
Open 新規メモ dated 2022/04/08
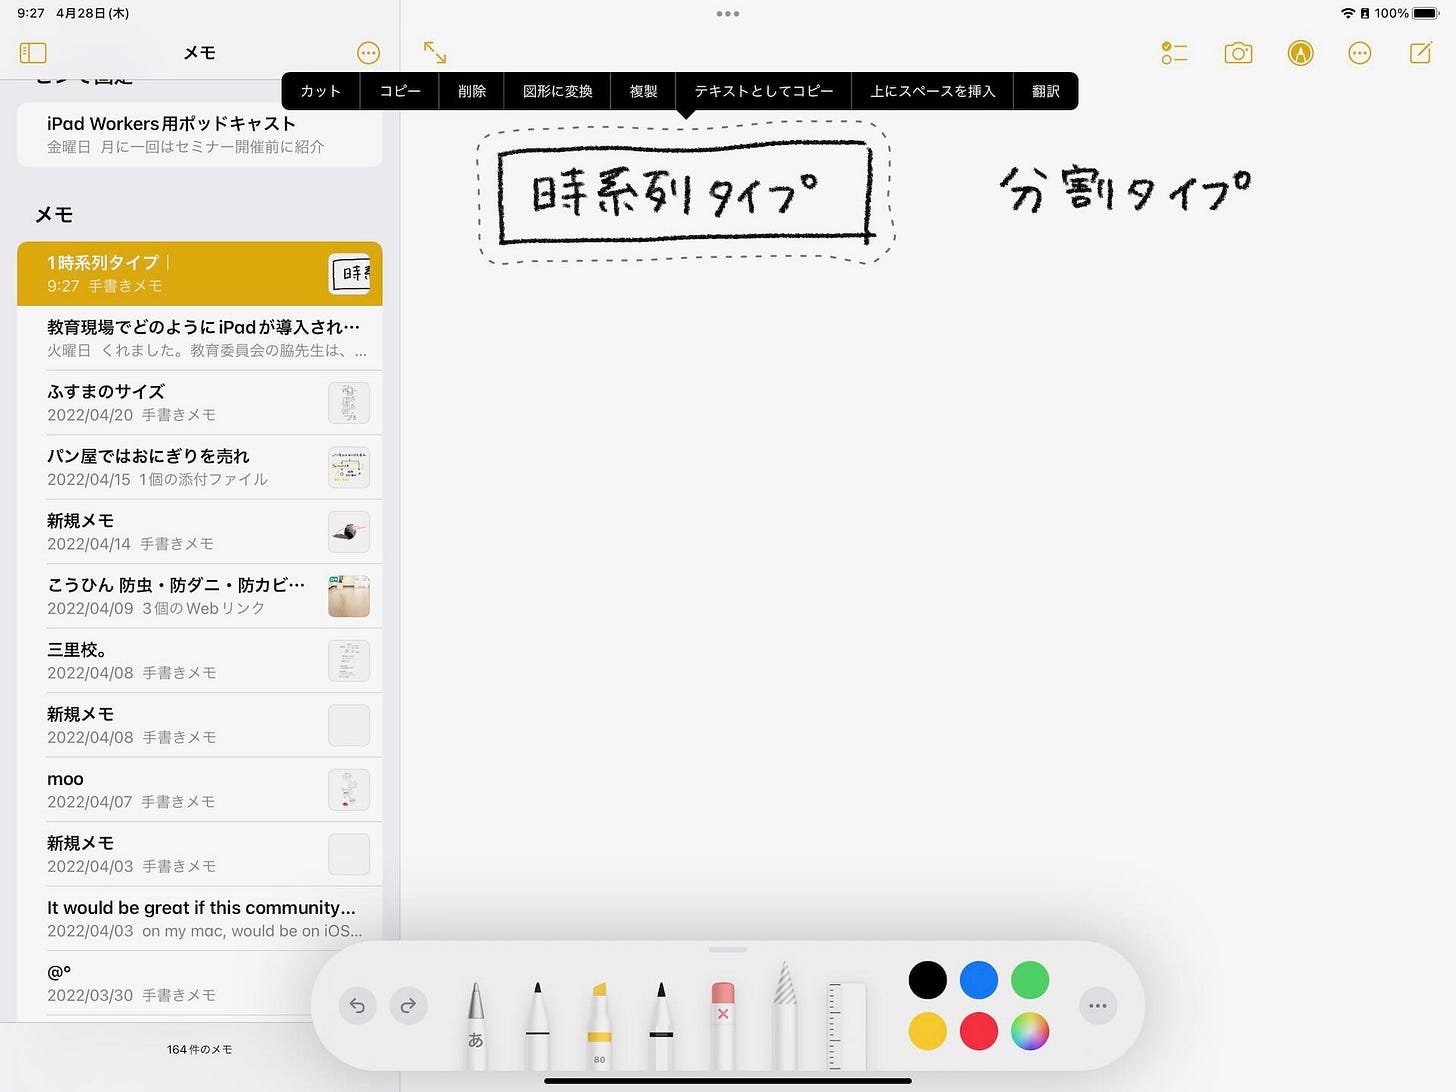point(200,725)
